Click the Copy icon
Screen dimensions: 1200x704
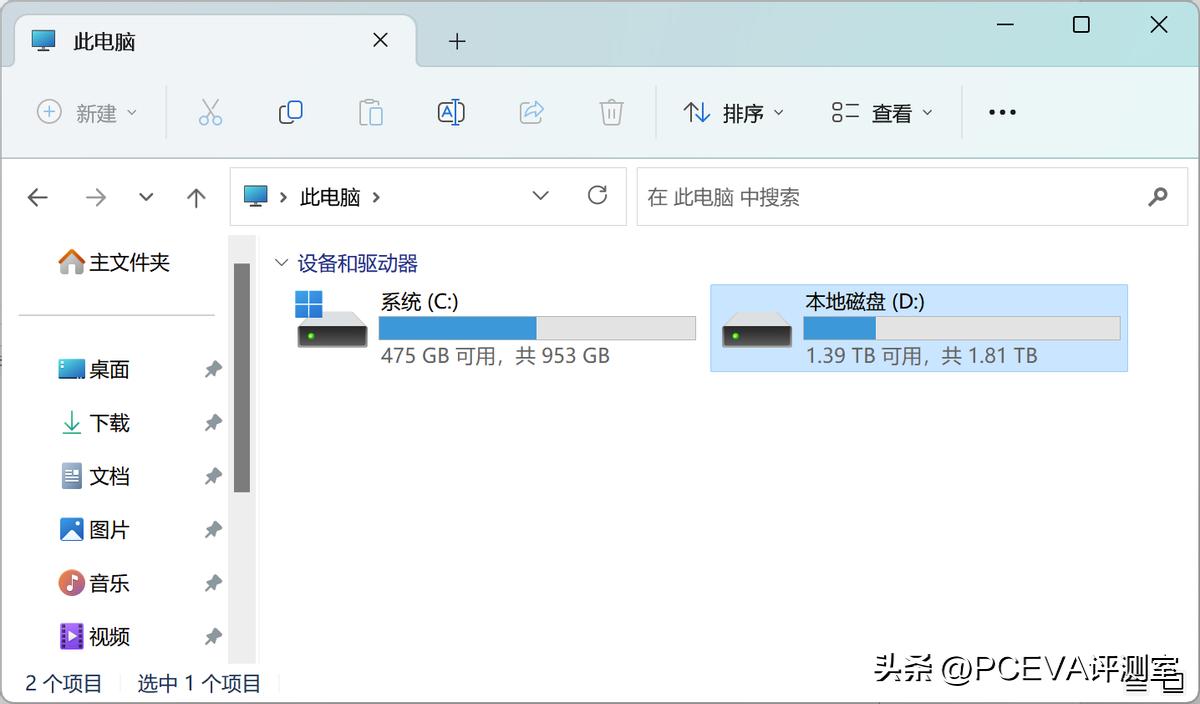(x=290, y=112)
